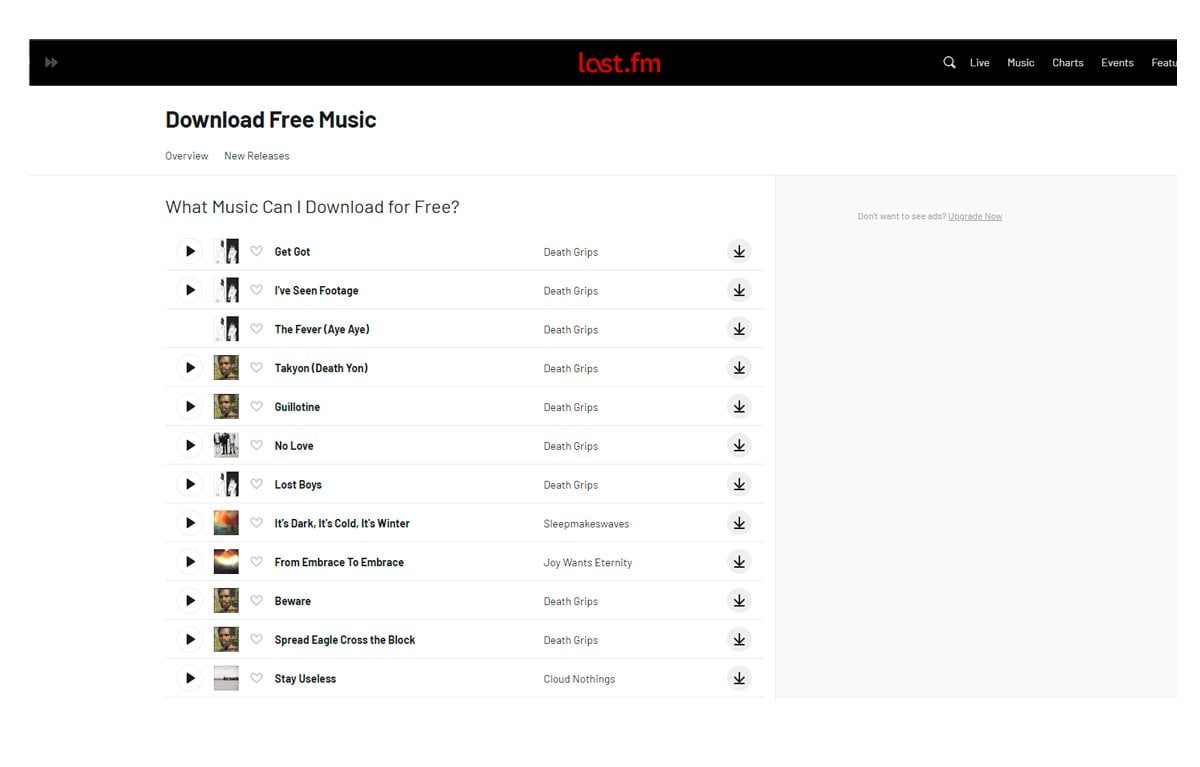Open the Get Got track title
The height and width of the screenshot is (767, 1200).
pyautogui.click(x=293, y=252)
